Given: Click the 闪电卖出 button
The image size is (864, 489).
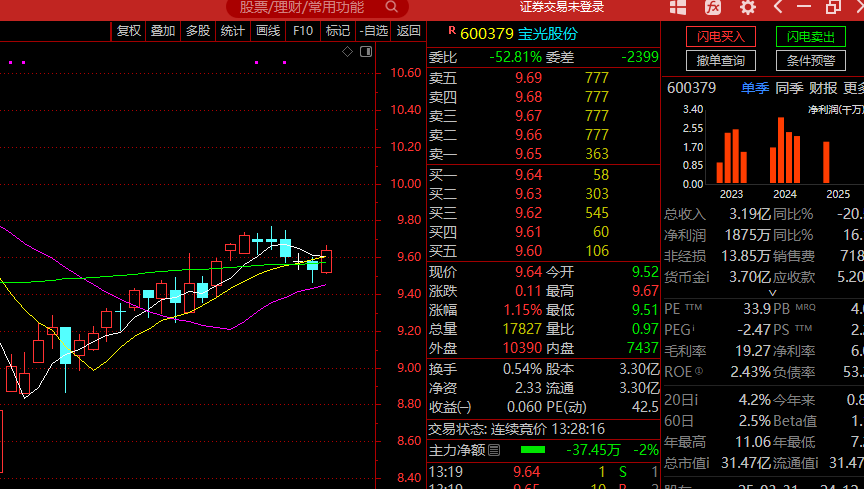Looking at the screenshot, I should (x=811, y=37).
